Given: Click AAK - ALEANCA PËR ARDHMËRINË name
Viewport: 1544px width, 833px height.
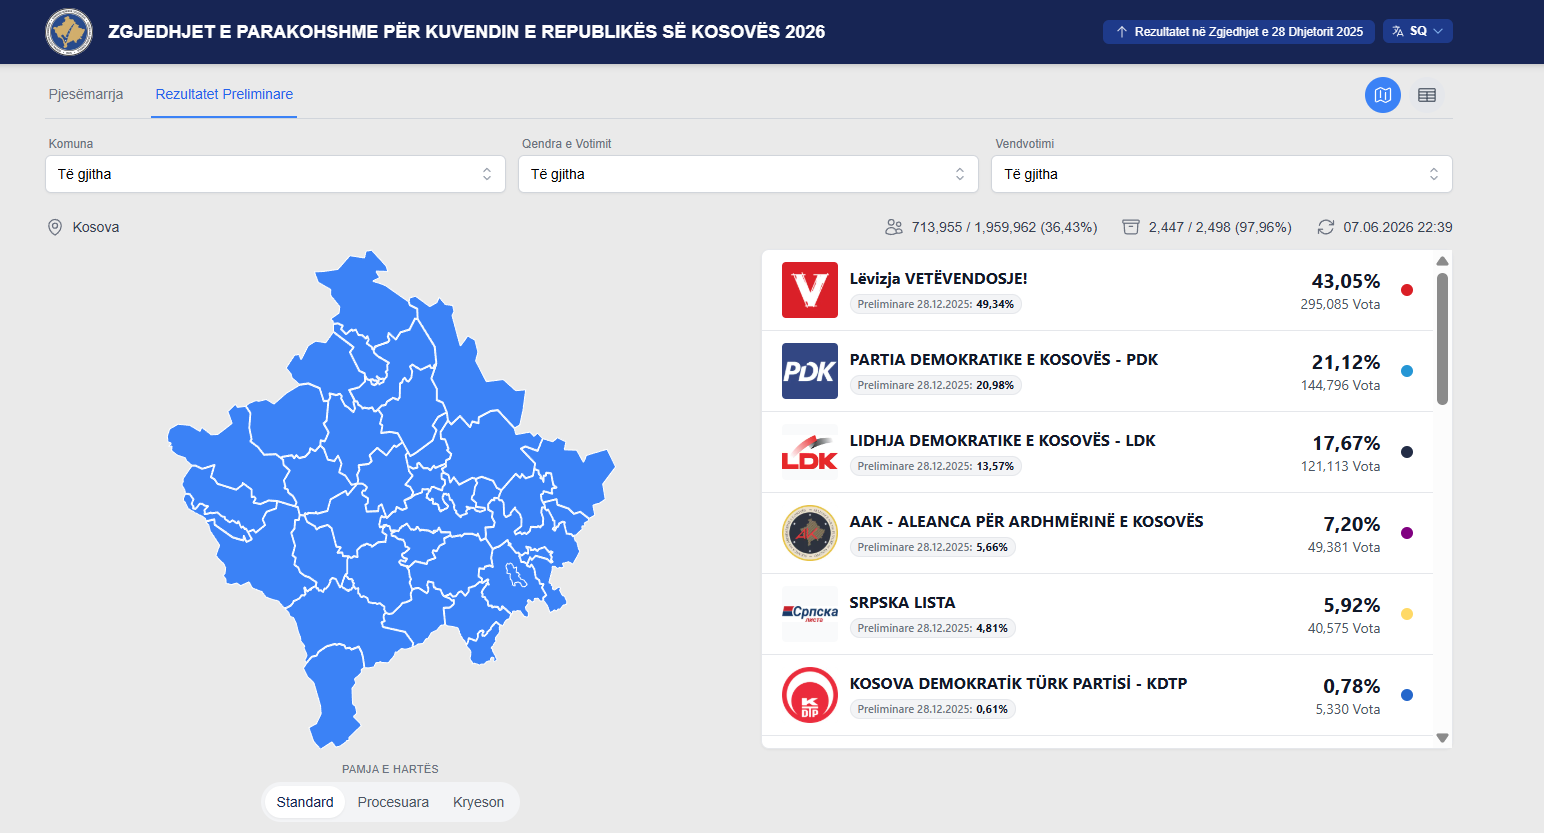Looking at the screenshot, I should [x=1027, y=522].
